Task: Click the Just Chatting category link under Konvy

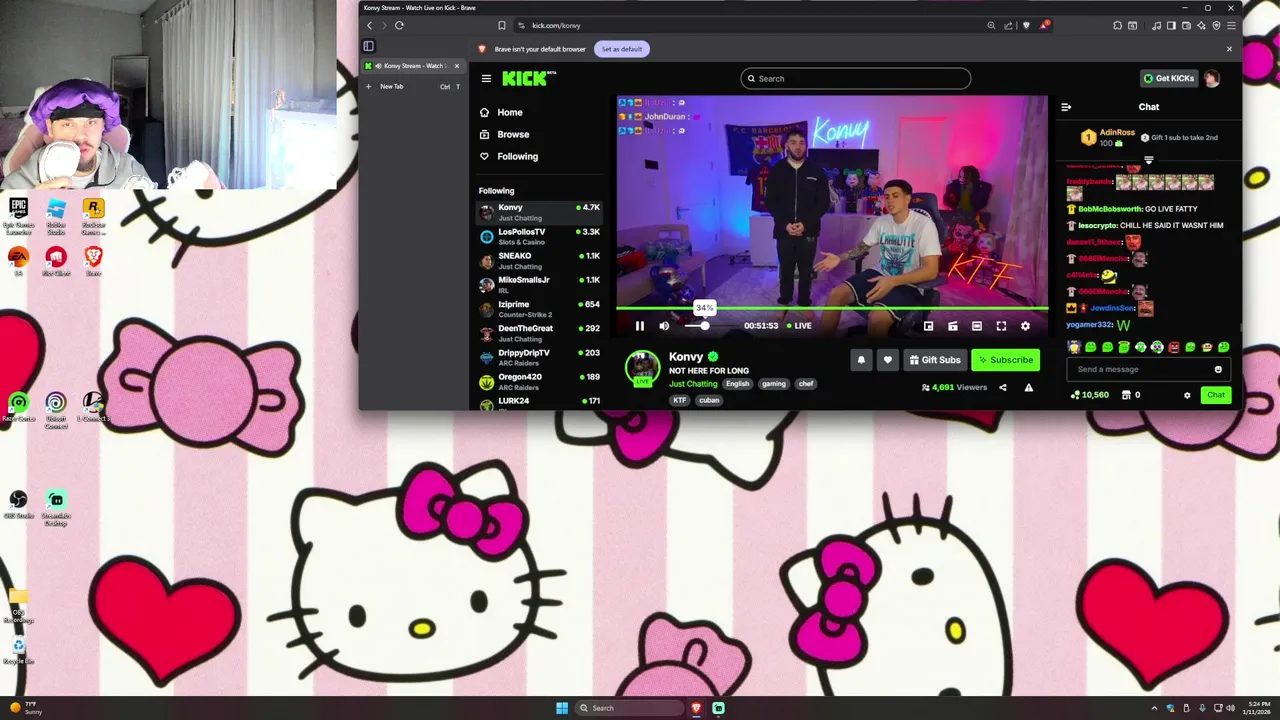Action: pos(693,384)
